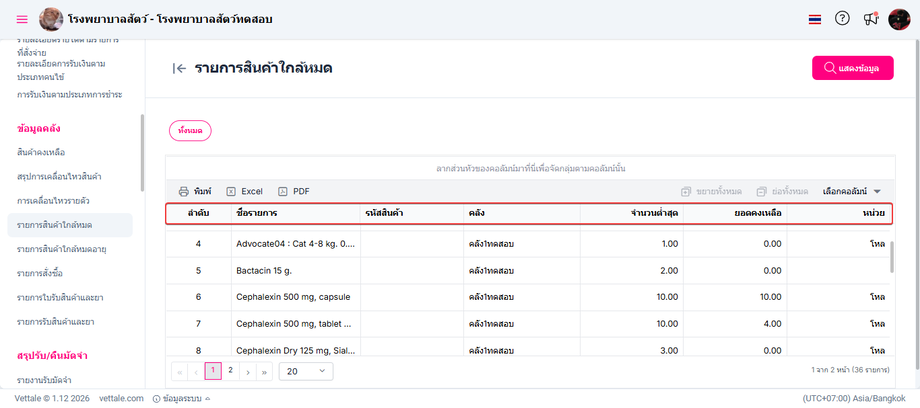The width and height of the screenshot is (920, 408).
Task: Click back arrow beside รายการสินค้าใกล้หมด title
Action: coord(180,68)
